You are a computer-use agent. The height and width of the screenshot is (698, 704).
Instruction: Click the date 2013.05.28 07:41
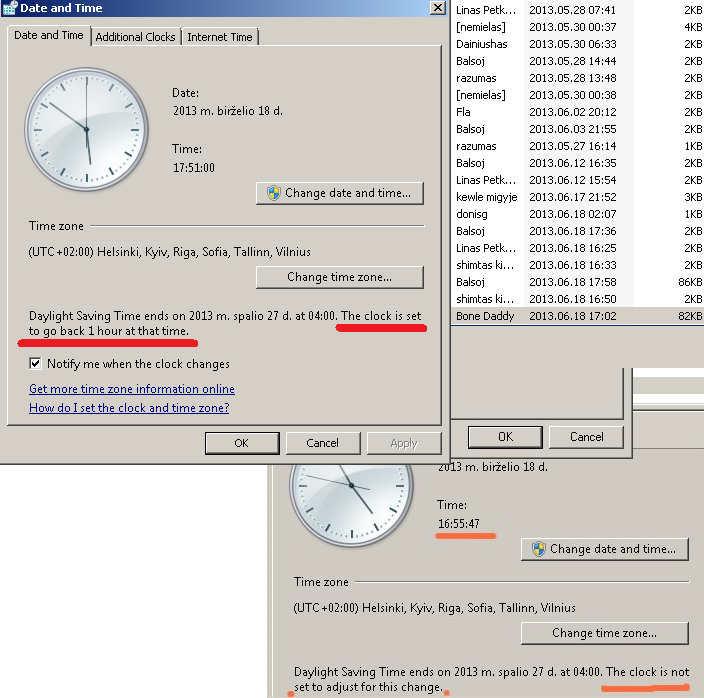point(572,10)
